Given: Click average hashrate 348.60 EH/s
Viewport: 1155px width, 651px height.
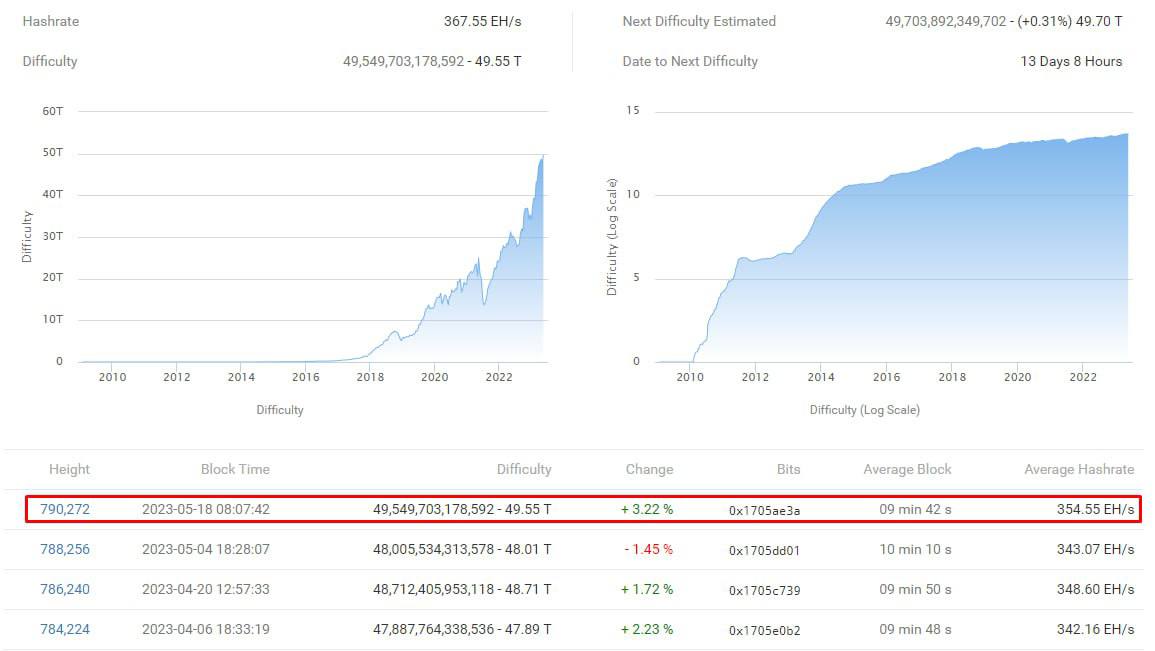Looking at the screenshot, I should (1095, 589).
